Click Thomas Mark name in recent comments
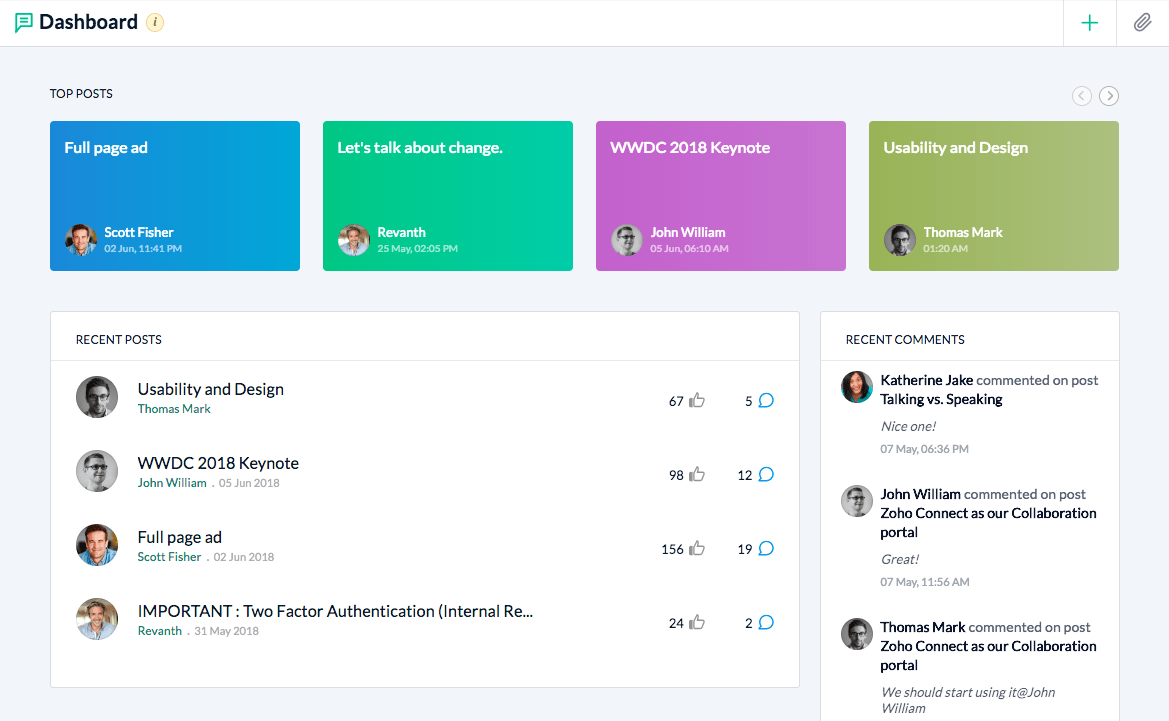The image size is (1169, 721). coord(922,627)
